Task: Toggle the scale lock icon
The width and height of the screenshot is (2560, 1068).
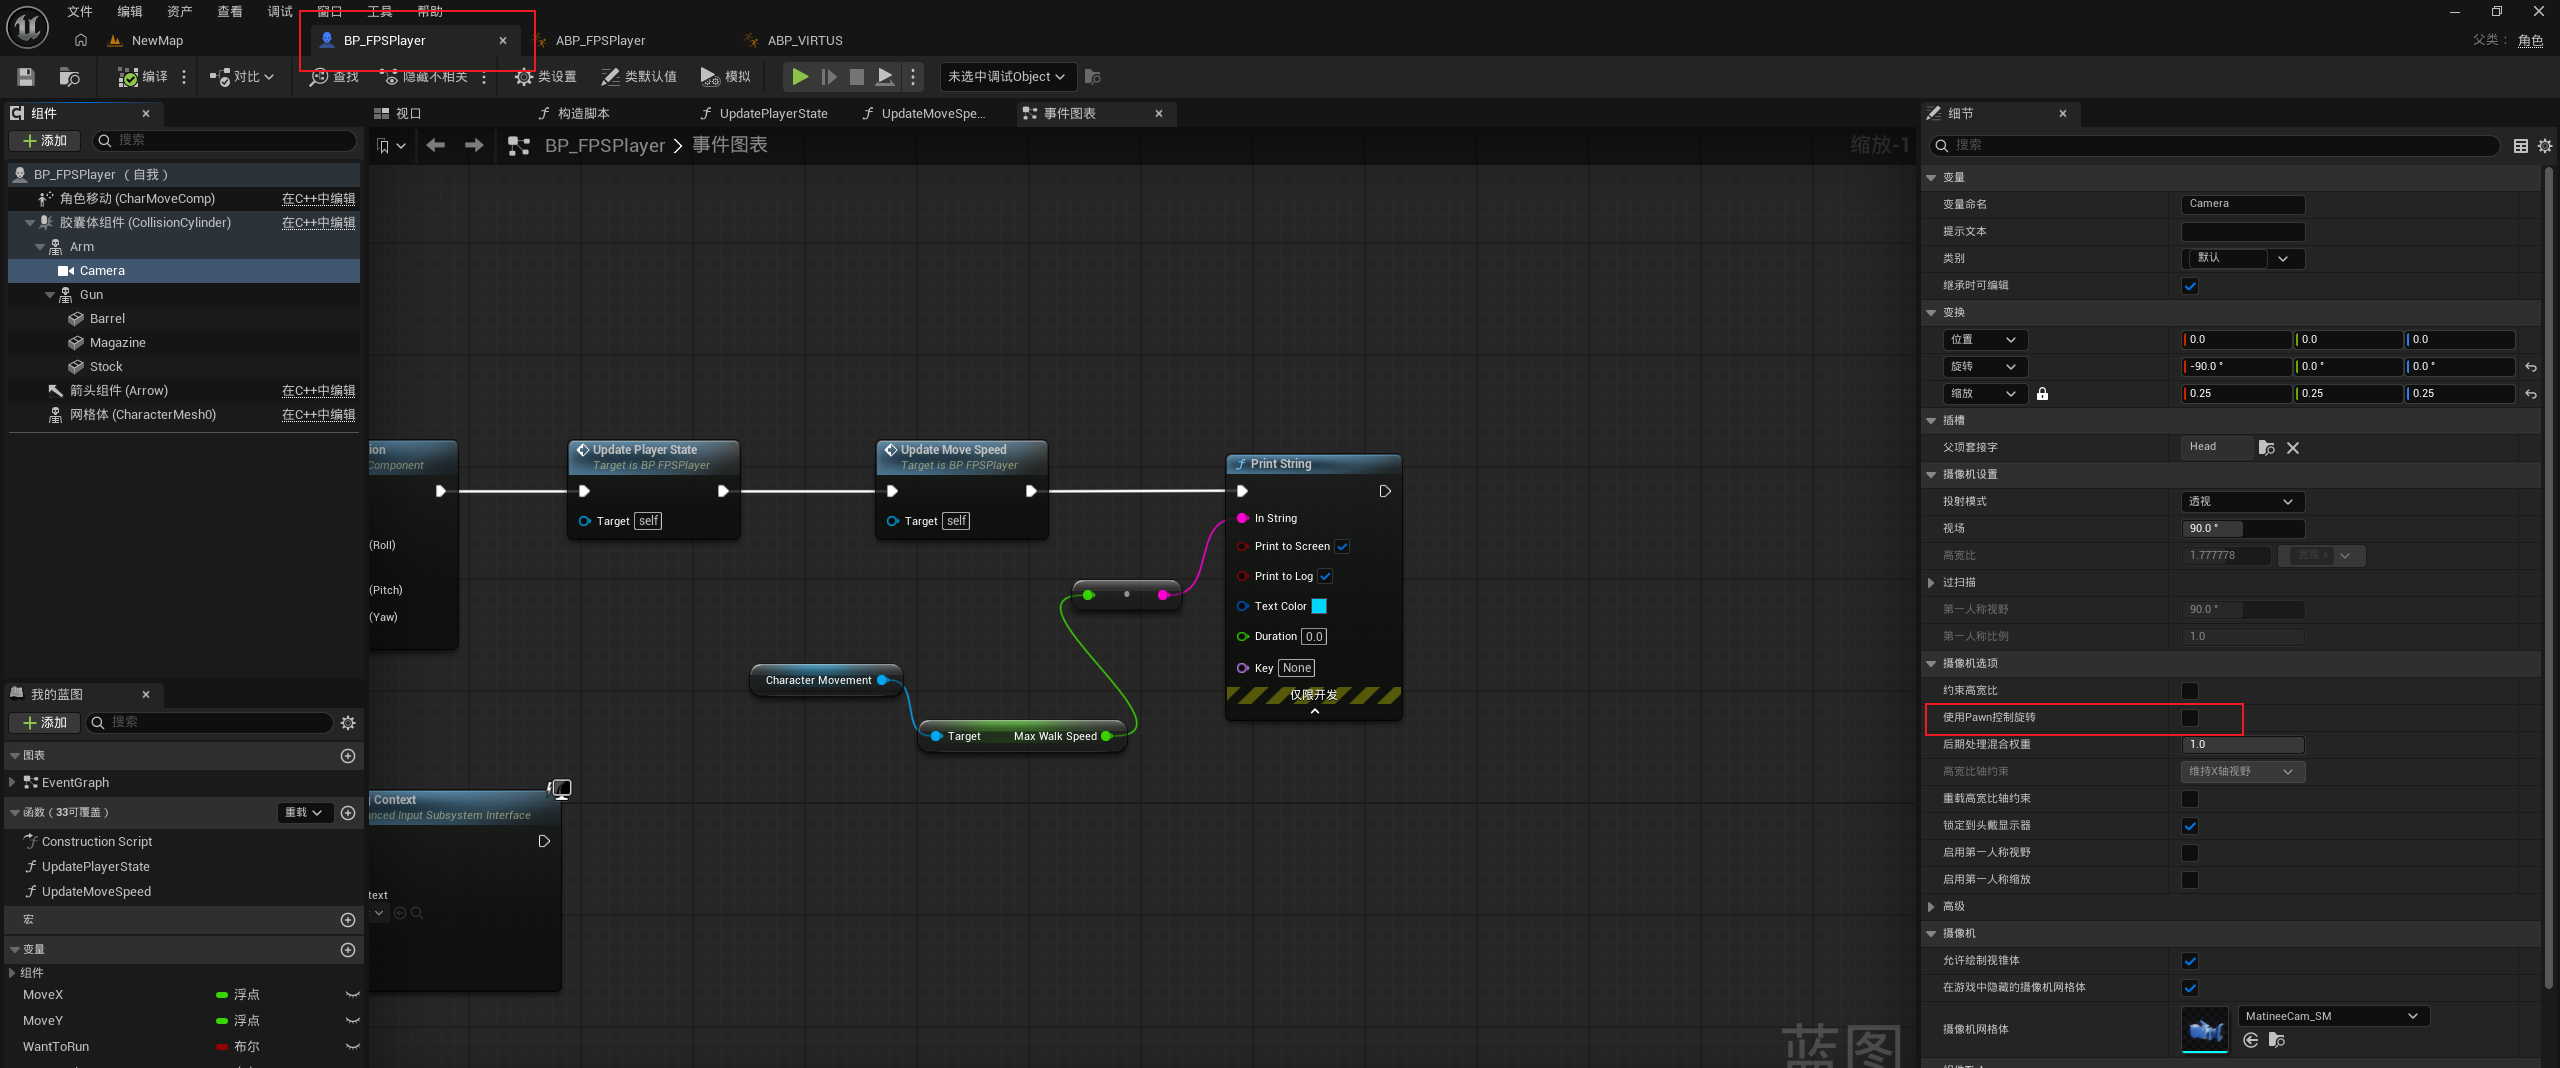Action: 2042,394
